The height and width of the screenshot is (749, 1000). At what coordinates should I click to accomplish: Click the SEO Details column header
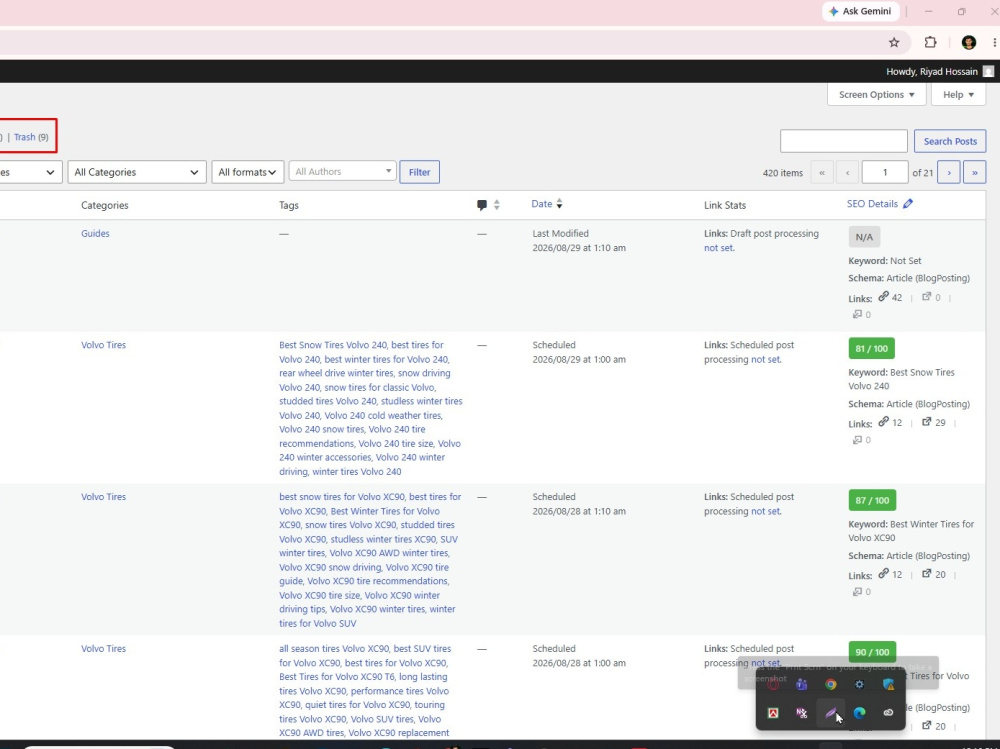(872, 204)
